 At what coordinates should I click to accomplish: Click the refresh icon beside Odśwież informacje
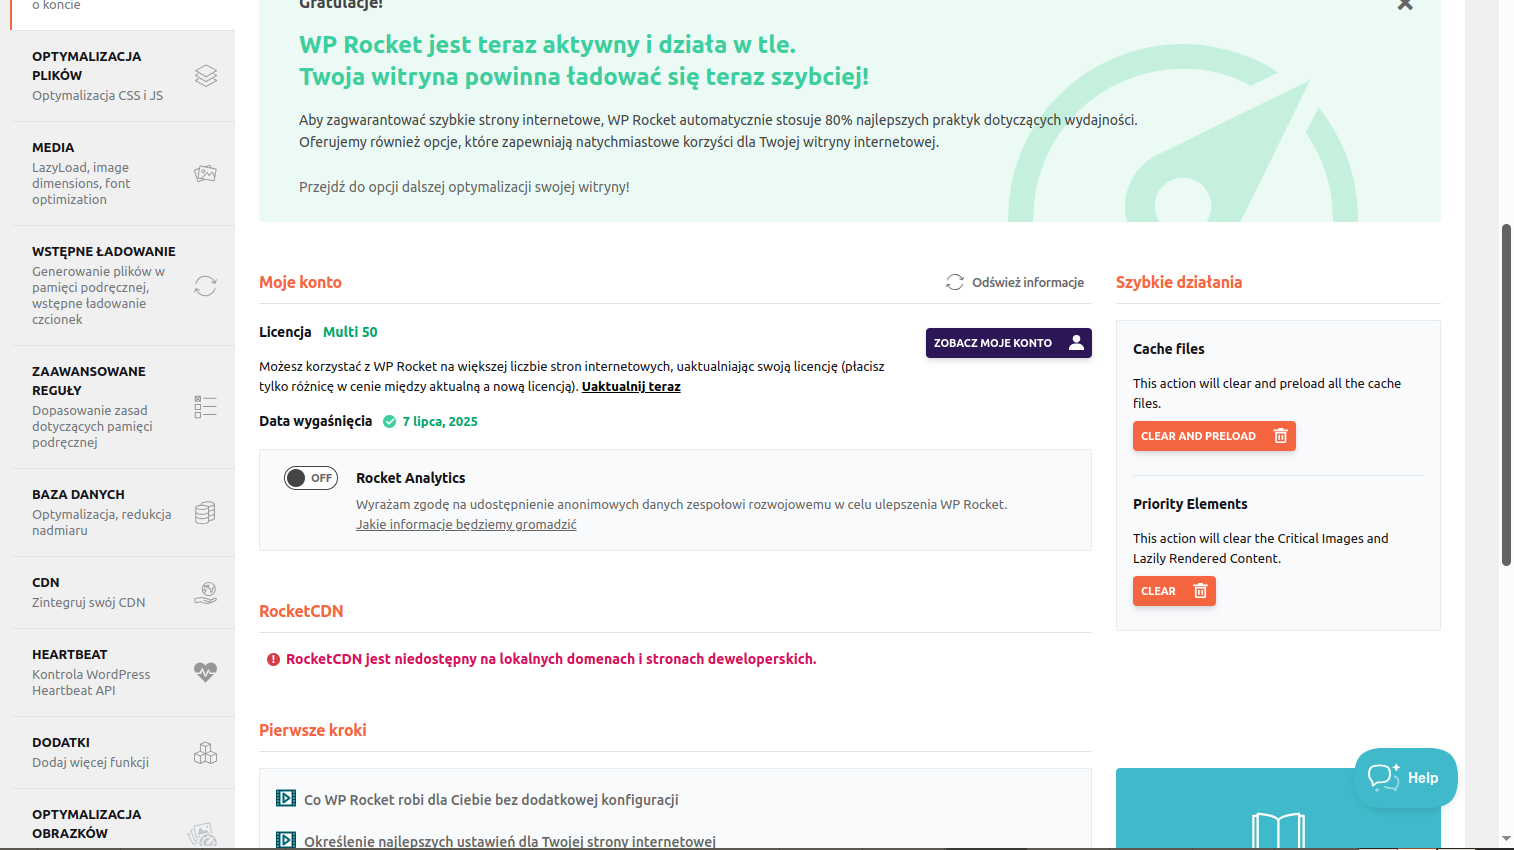point(955,282)
